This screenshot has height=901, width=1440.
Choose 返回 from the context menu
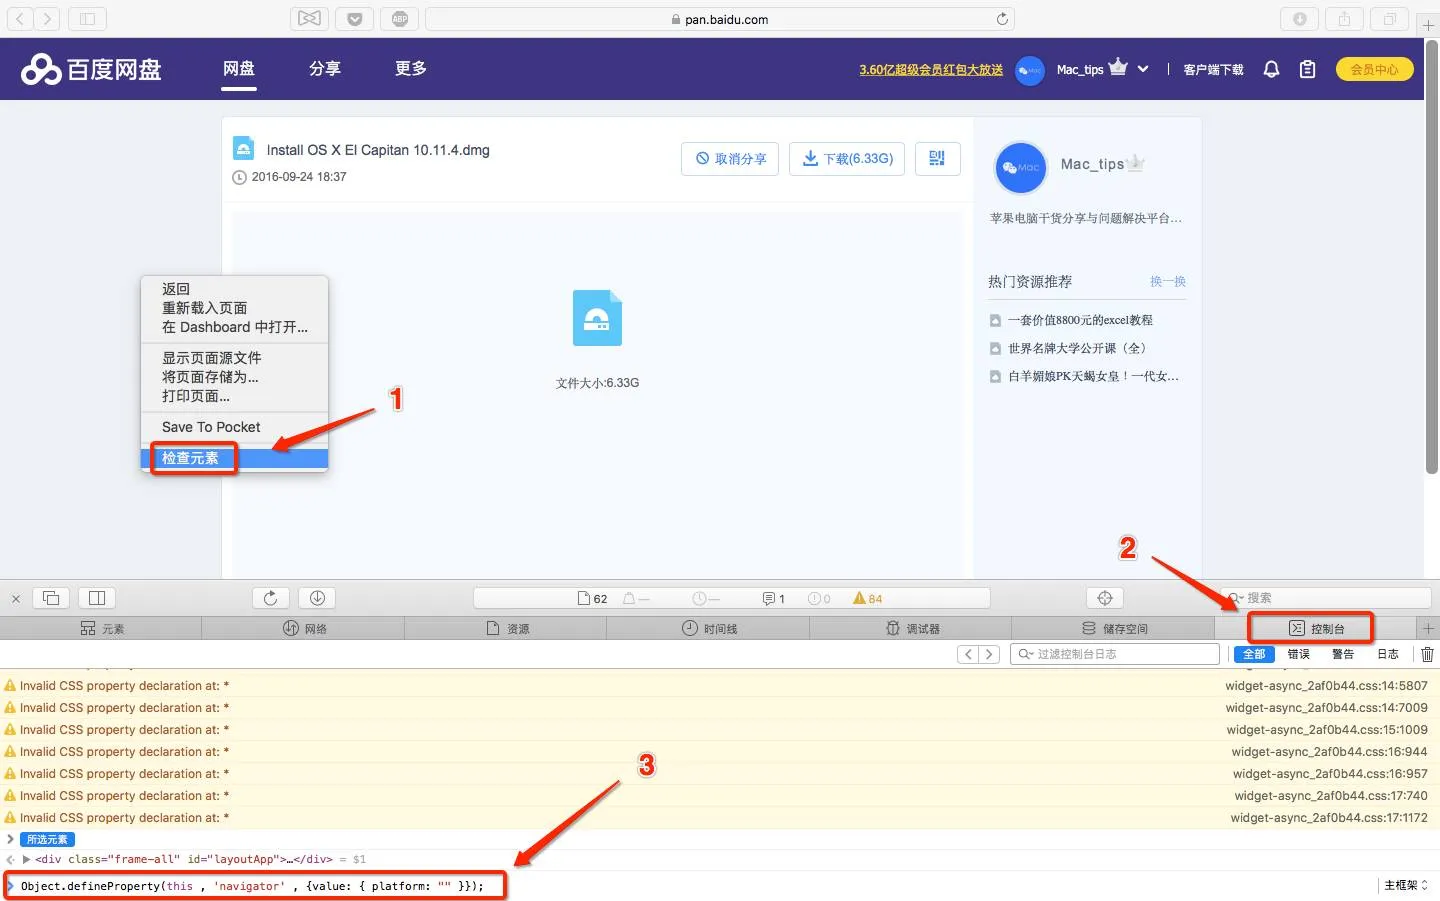tap(234, 289)
